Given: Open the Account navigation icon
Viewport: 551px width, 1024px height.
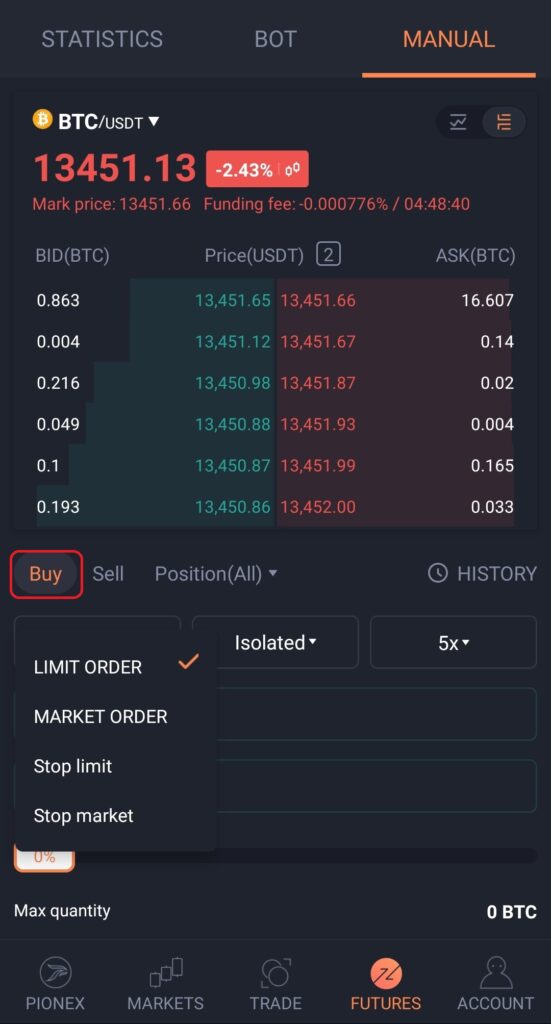Looking at the screenshot, I should pyautogui.click(x=496, y=974).
